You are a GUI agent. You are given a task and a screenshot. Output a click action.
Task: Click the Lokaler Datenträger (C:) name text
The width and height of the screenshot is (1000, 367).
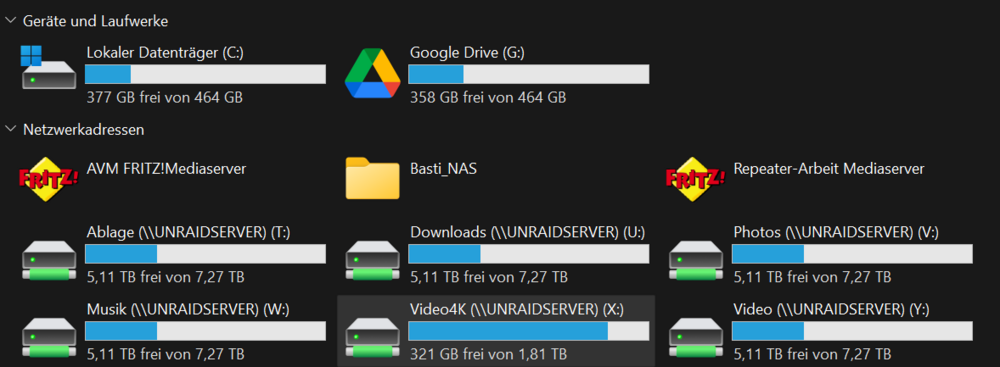click(165, 53)
